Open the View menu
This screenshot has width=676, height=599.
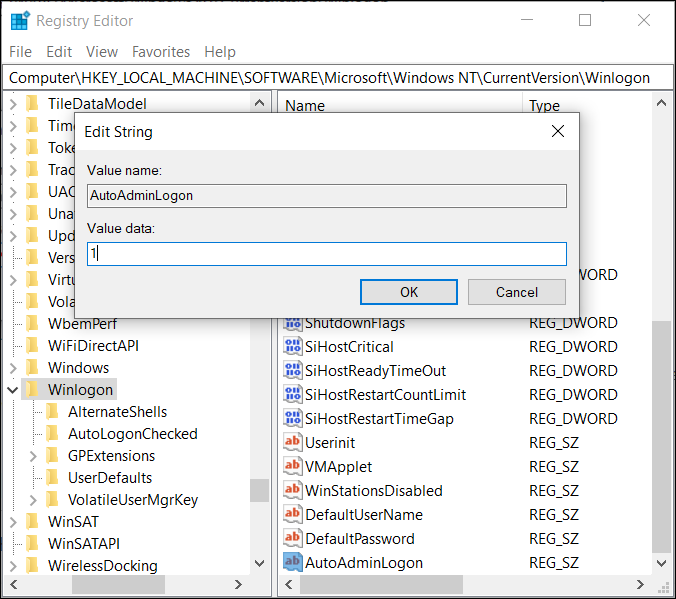point(102,52)
